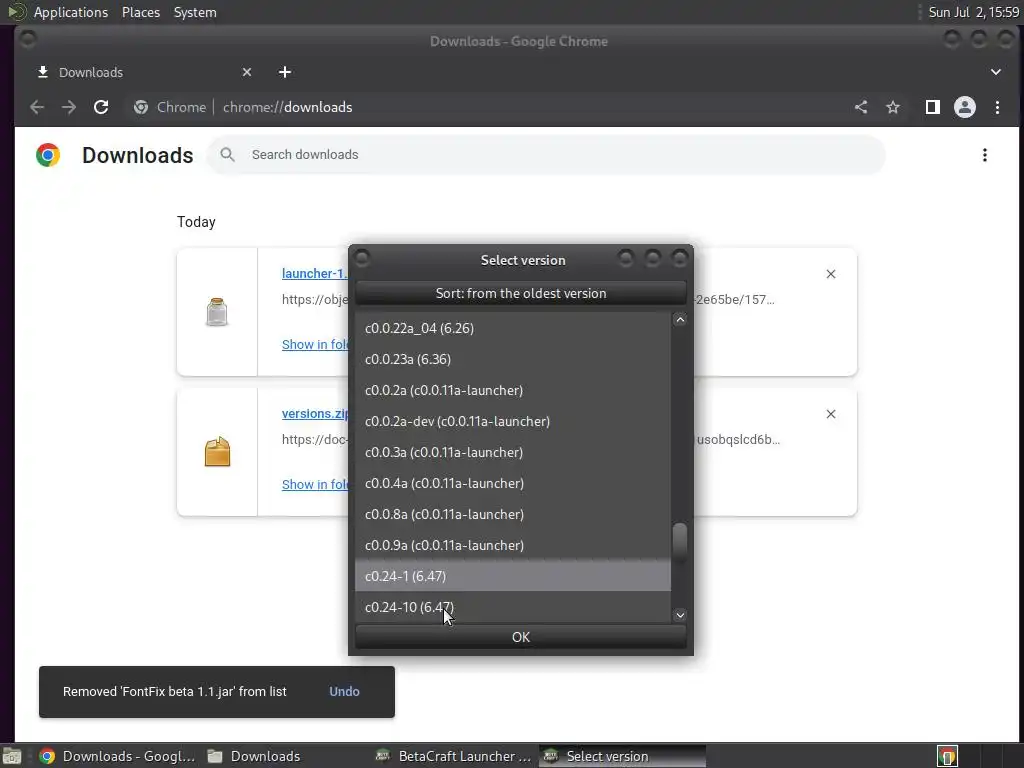Click the search magnifier icon
Image resolution: width=1024 pixels, height=768 pixels.
(227, 155)
